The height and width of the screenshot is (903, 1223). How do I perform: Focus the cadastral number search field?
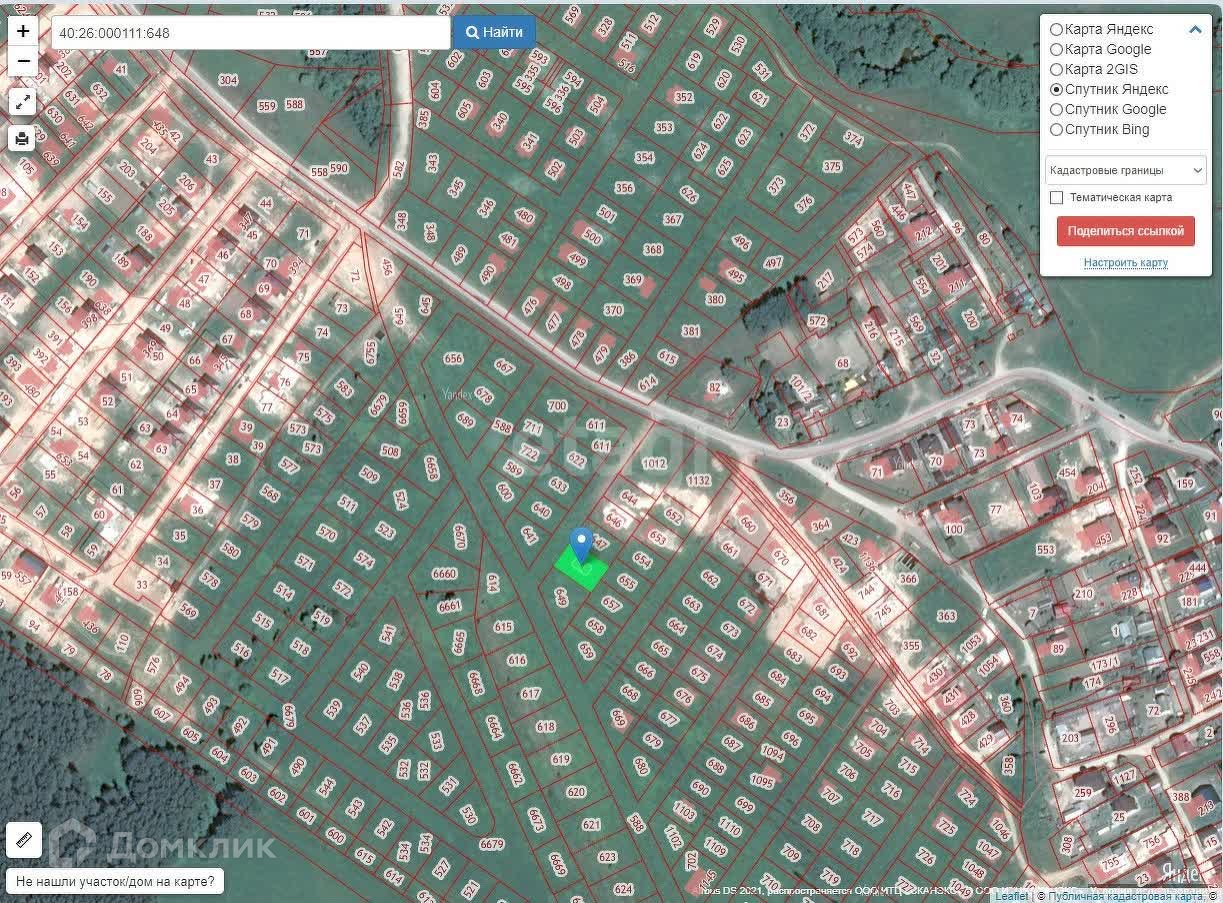pyautogui.click(x=251, y=32)
